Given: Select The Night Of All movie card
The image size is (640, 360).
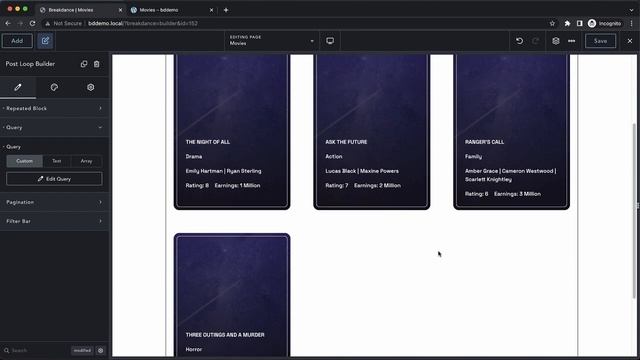Looking at the screenshot, I should pos(232,131).
